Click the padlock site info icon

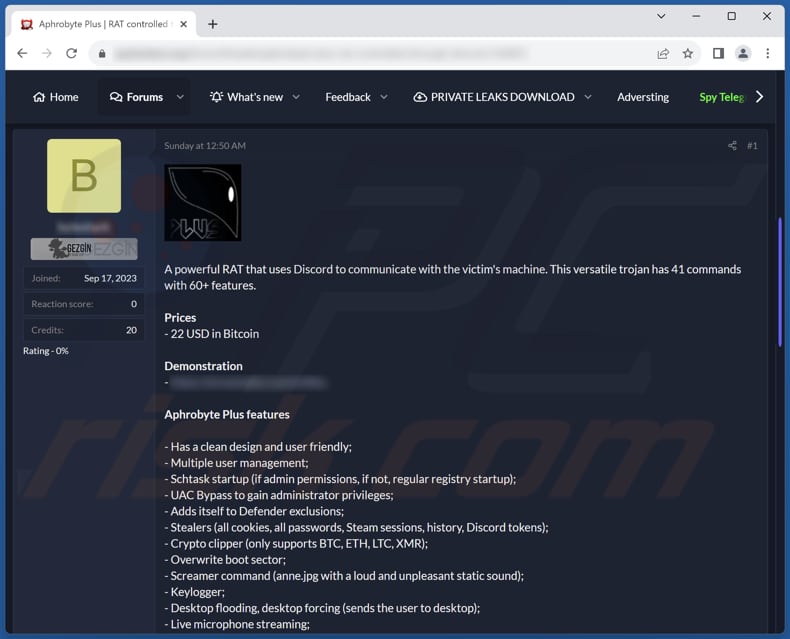[x=102, y=53]
